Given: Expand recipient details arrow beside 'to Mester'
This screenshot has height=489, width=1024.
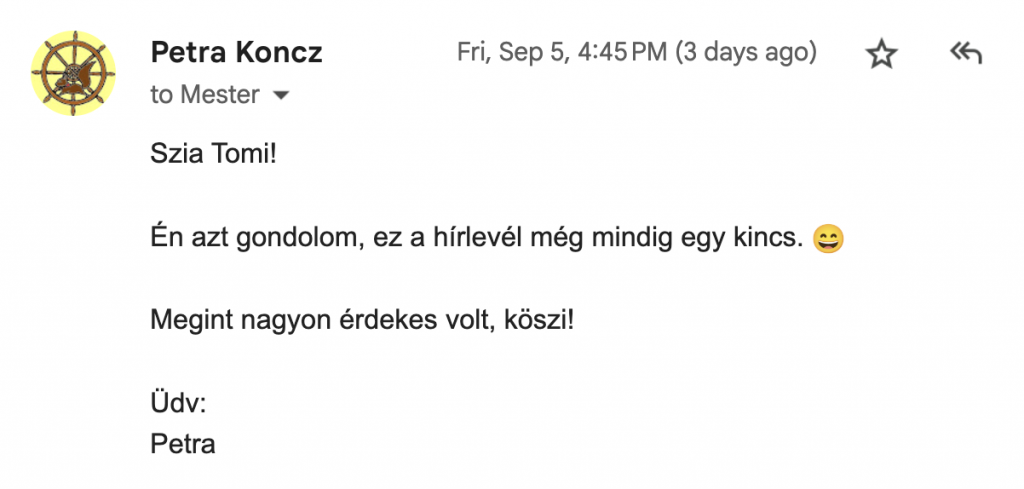Looking at the screenshot, I should click(x=281, y=96).
